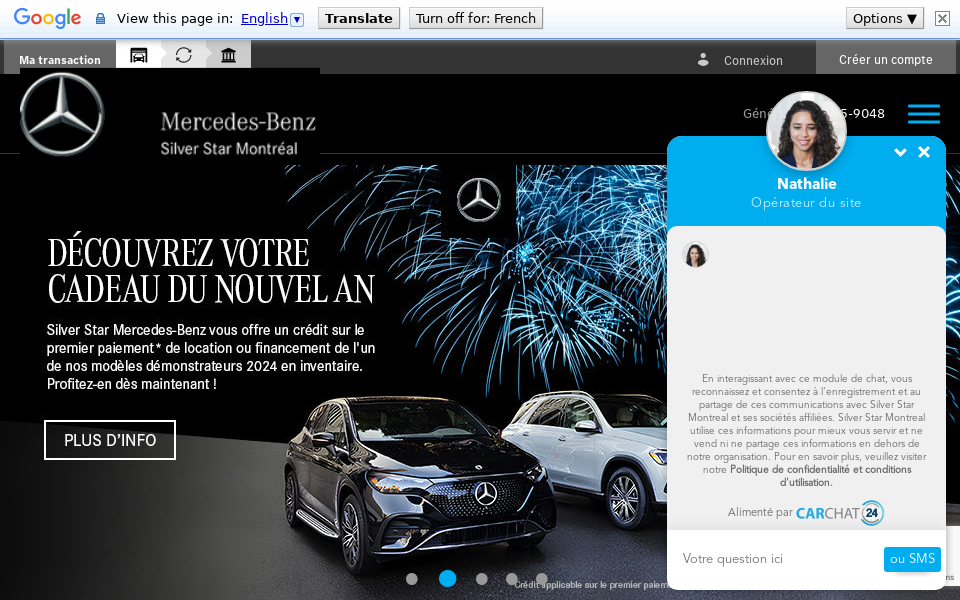
Task: Collapse the chat window with the chevron
Action: click(900, 152)
